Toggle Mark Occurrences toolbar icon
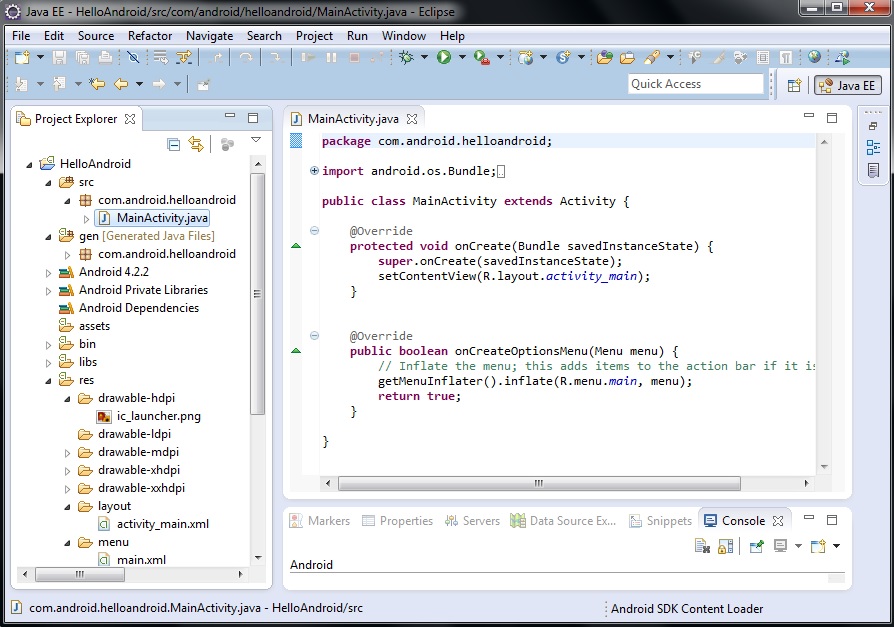 pyautogui.click(x=719, y=57)
